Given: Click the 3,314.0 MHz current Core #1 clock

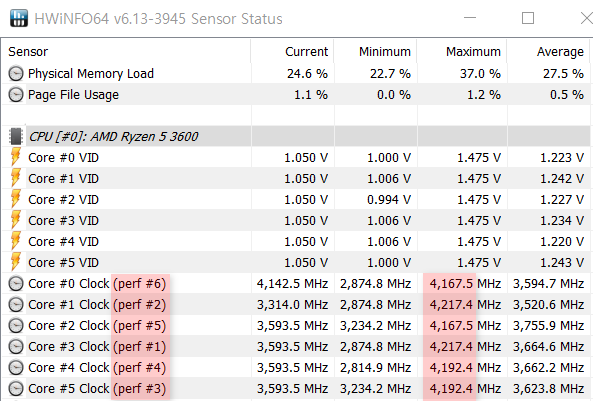Looking at the screenshot, I should 292,305.
